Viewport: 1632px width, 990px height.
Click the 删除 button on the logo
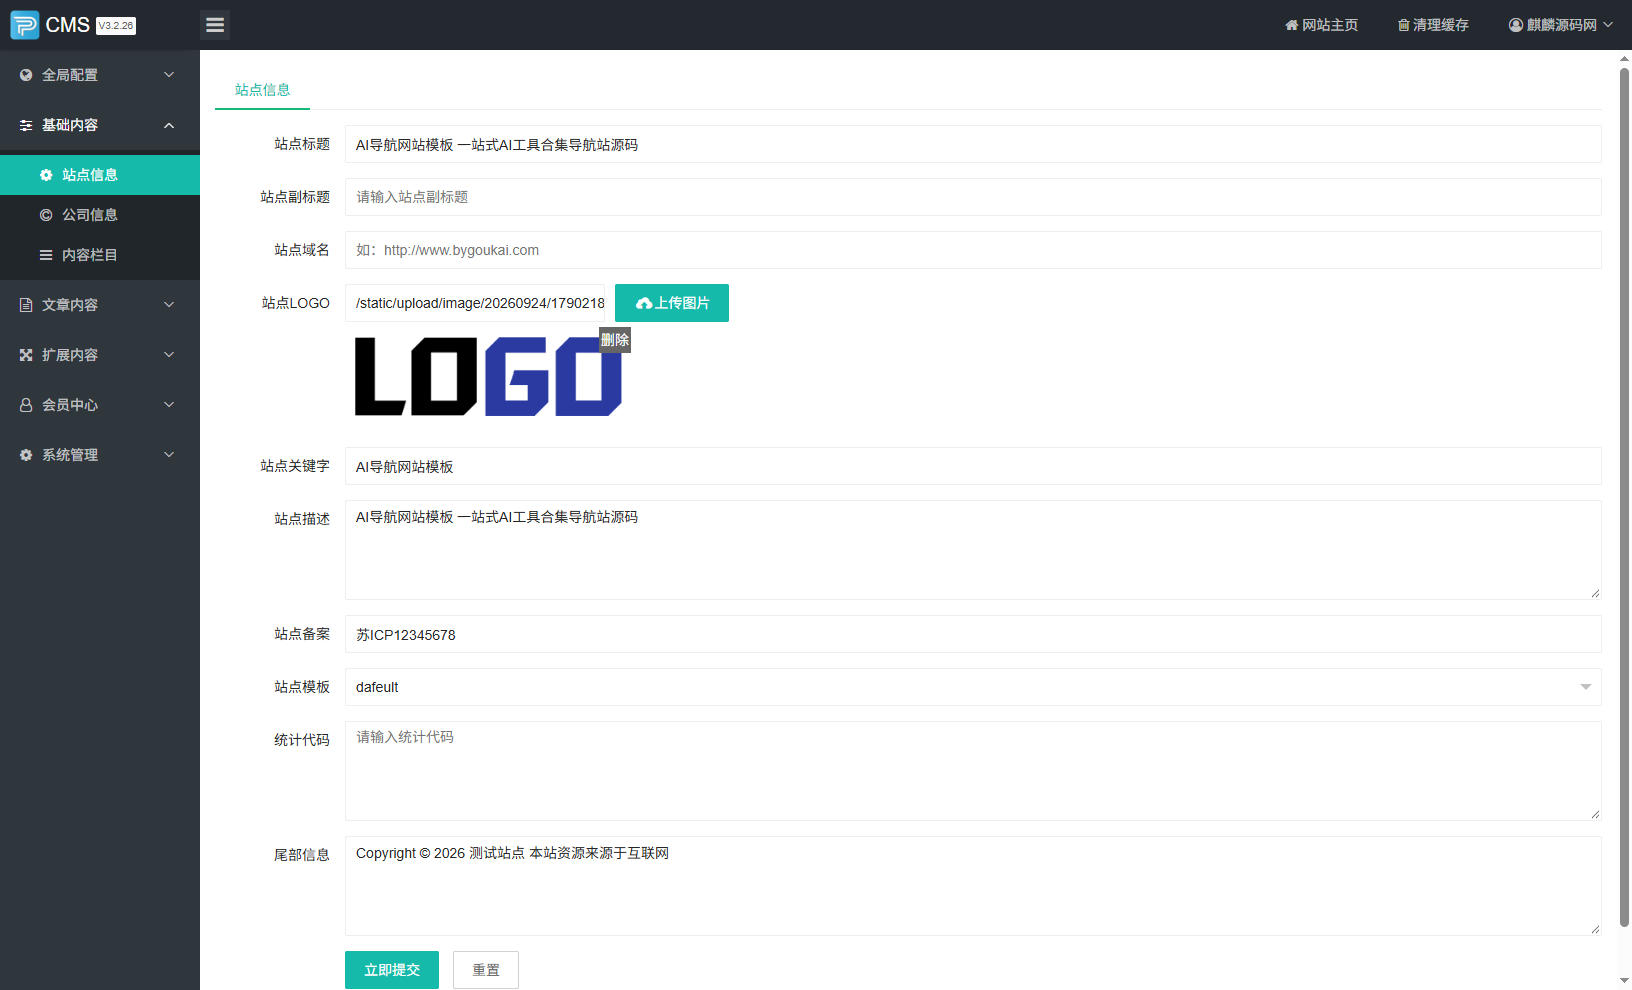[x=615, y=340]
